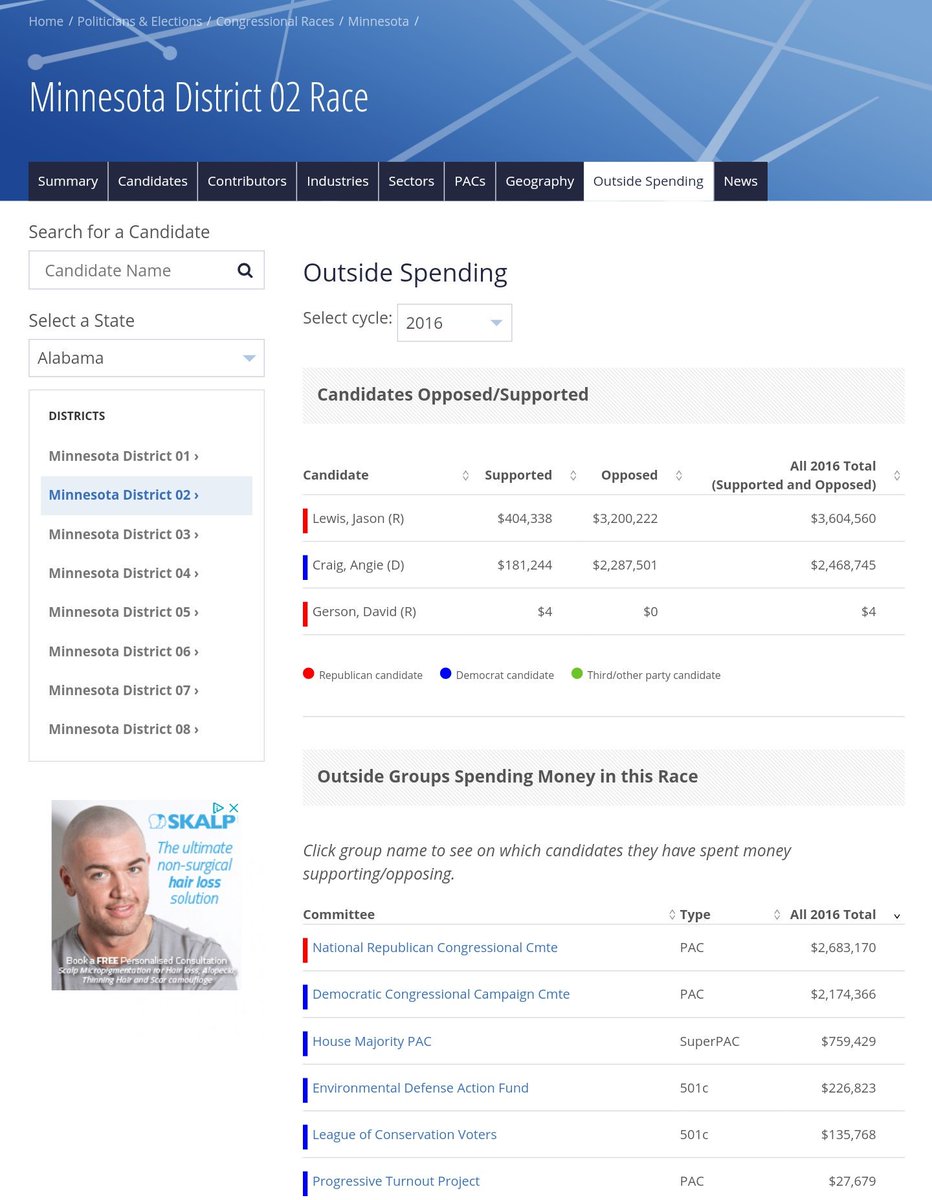Sort committees by Committee column arrows
The image size is (932, 1200).
click(672, 915)
